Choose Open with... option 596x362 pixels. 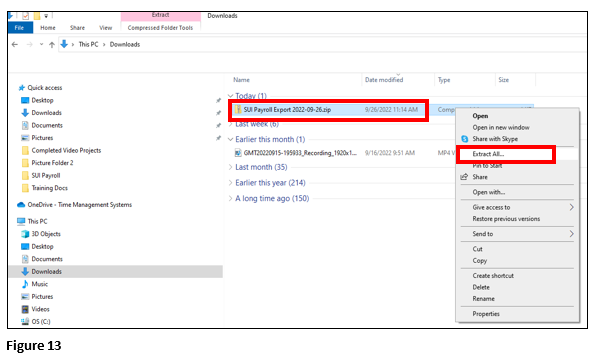click(x=488, y=192)
